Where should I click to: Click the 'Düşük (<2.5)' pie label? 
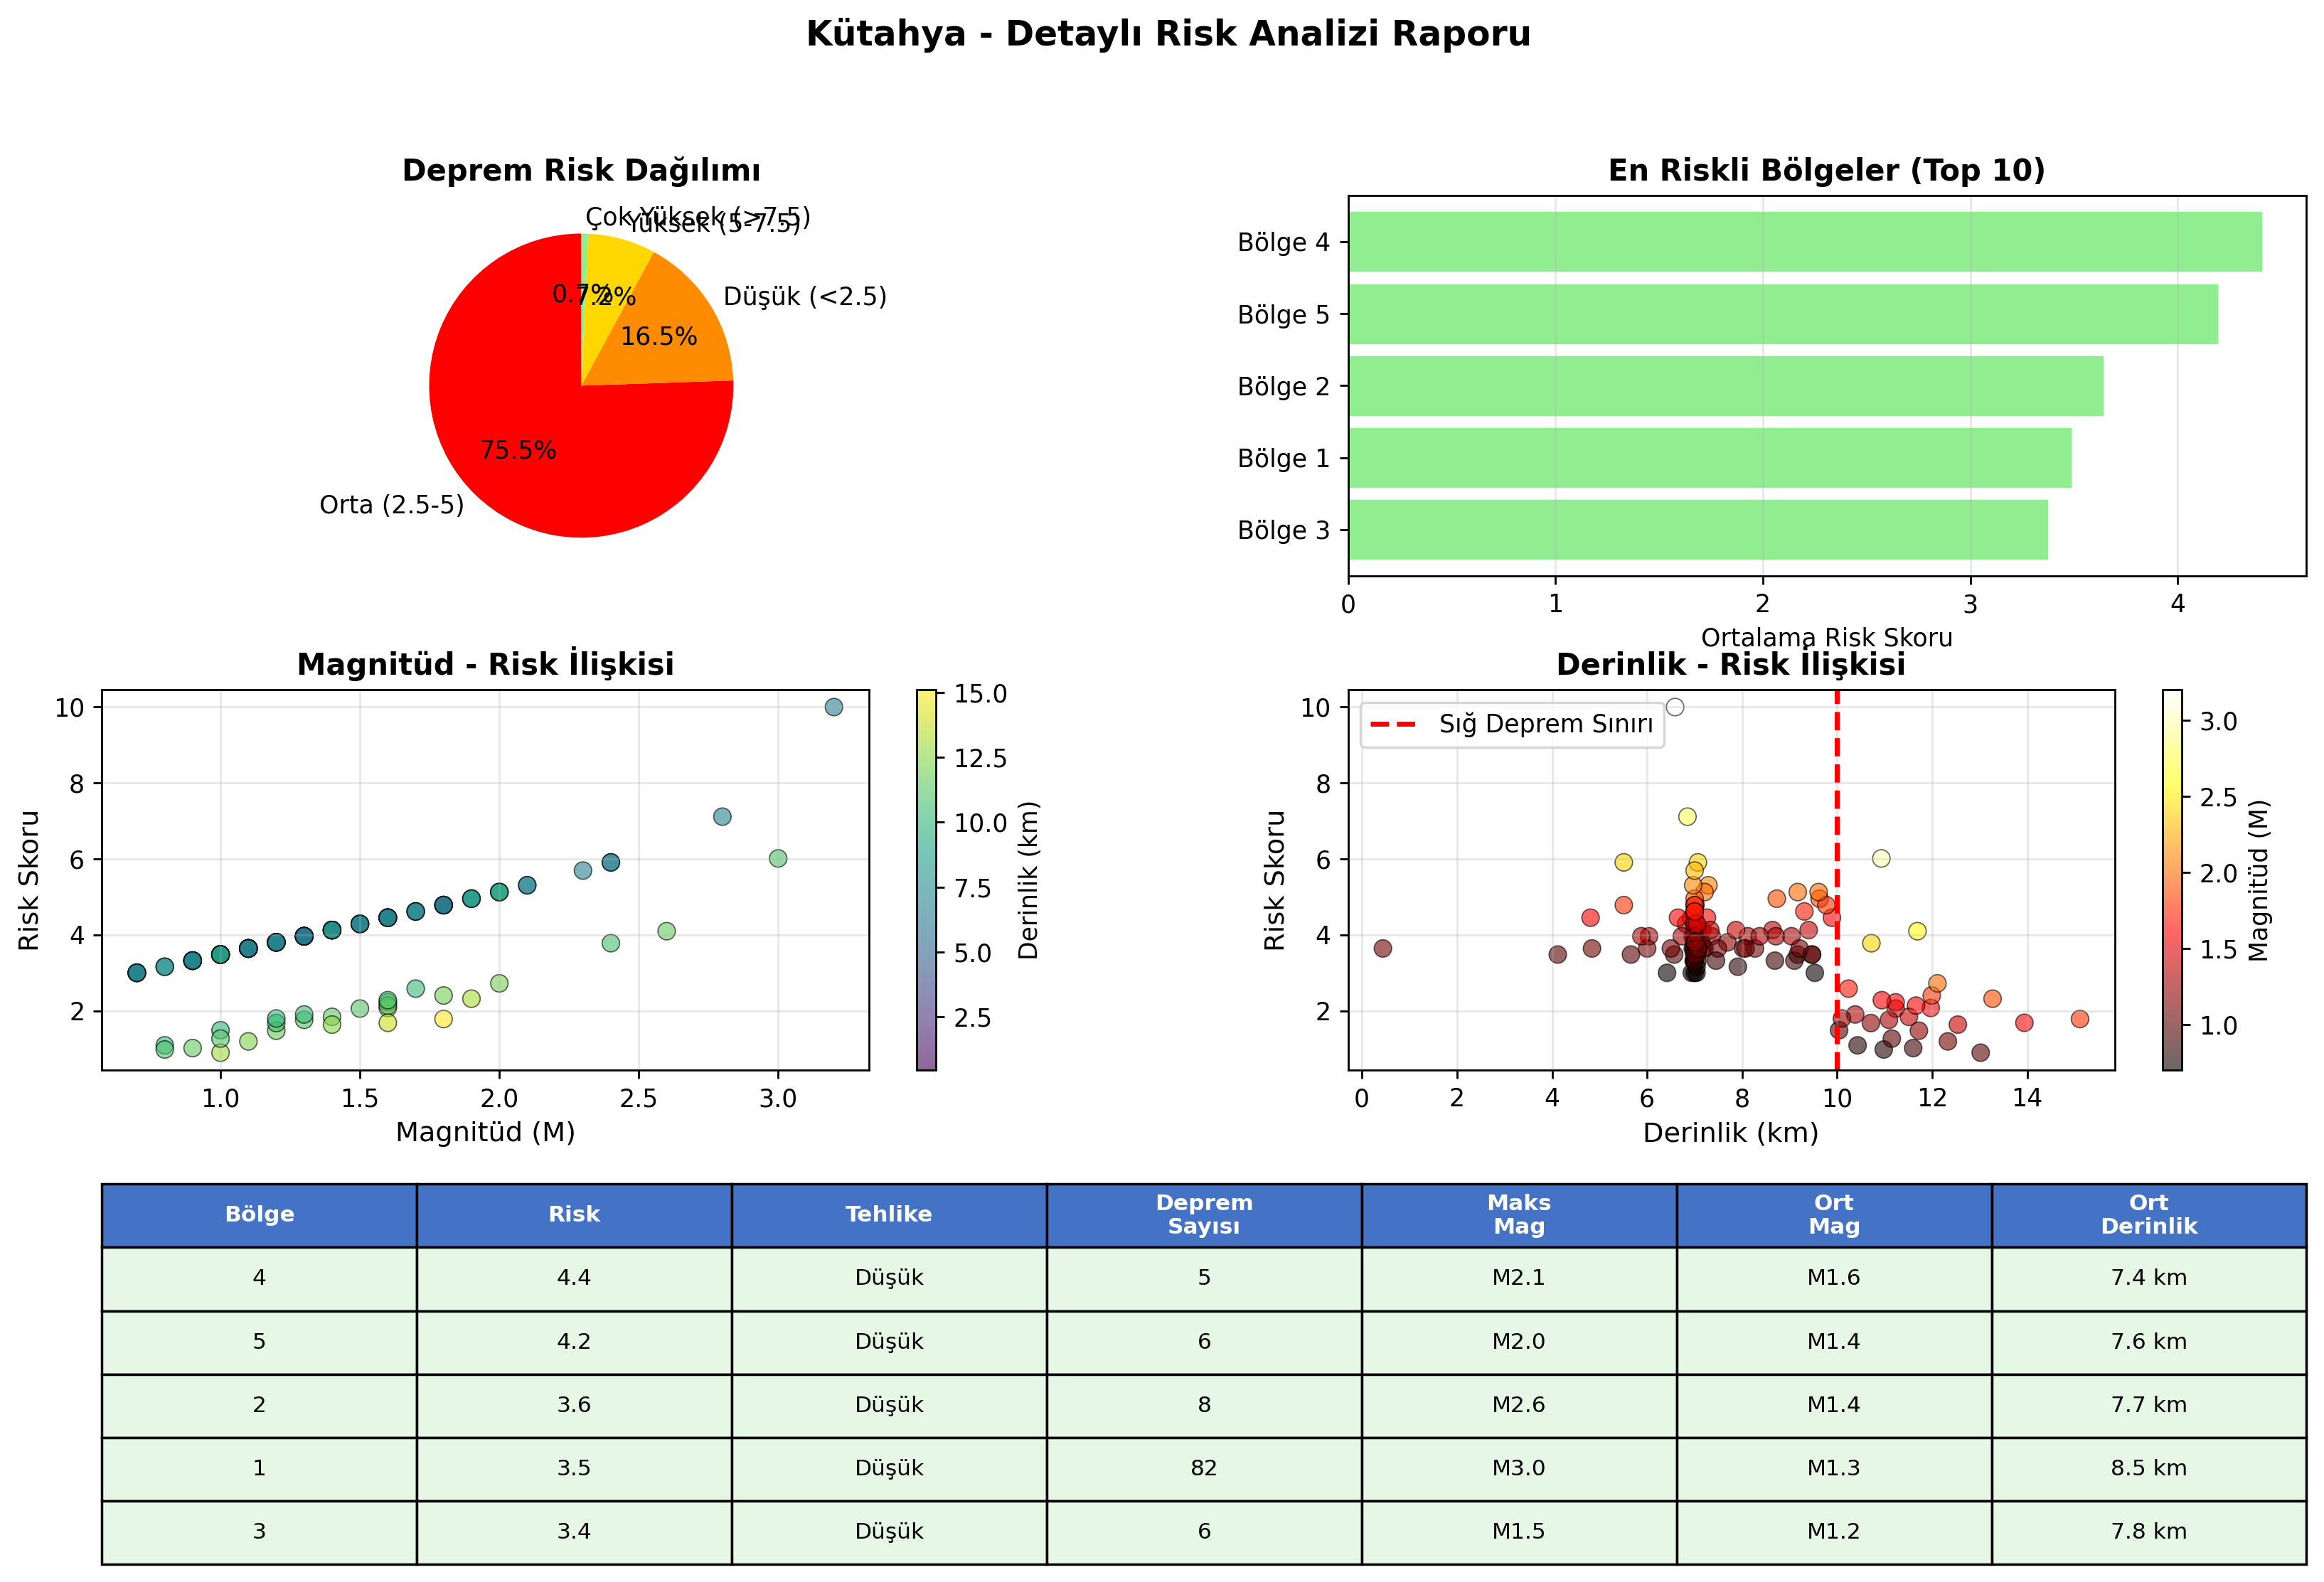[x=805, y=297]
